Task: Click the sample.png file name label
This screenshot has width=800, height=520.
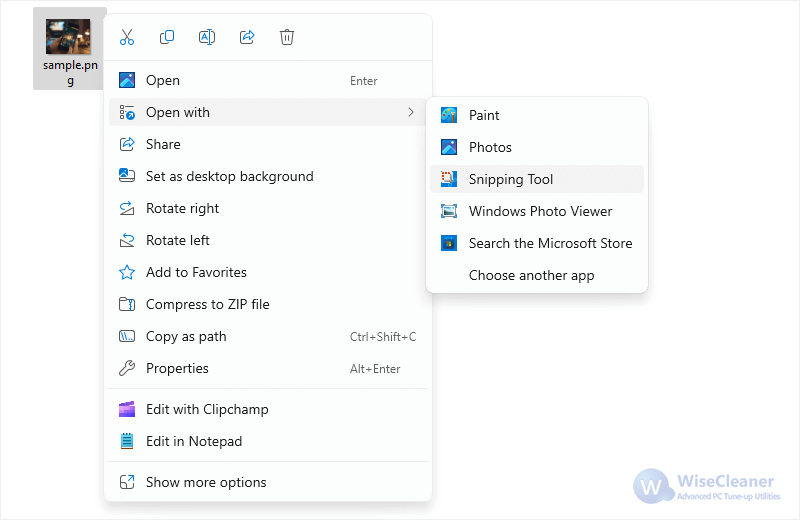Action: coord(70,72)
